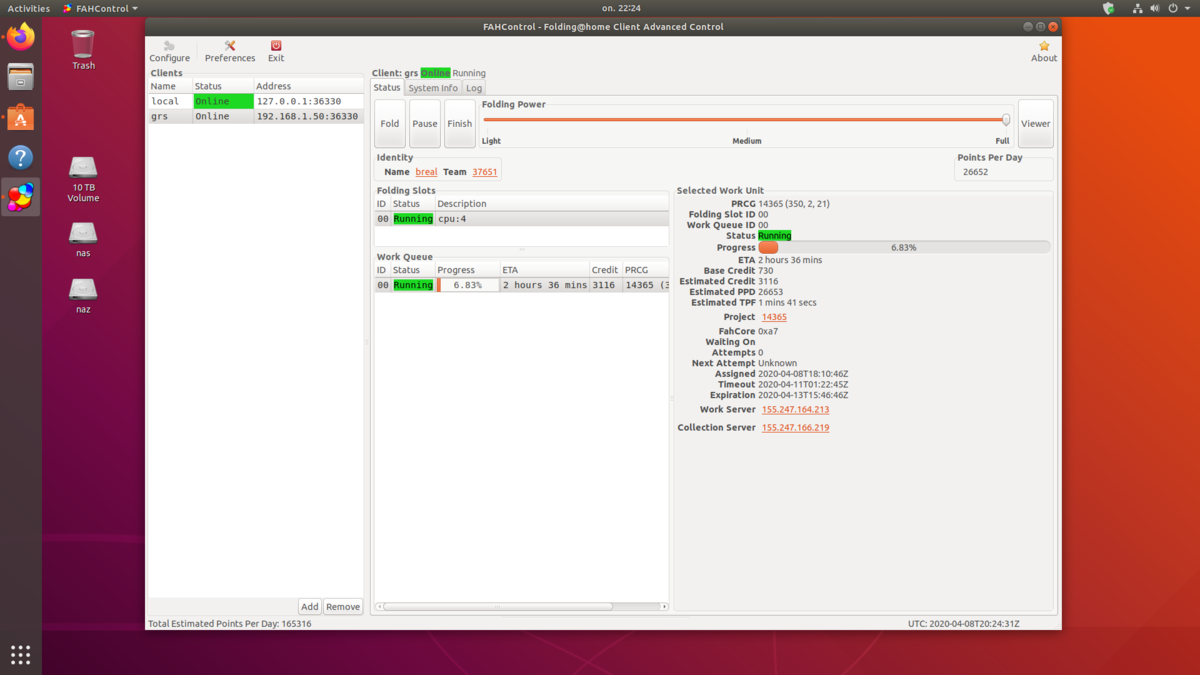Viewport: 1200px width, 675px height.
Task: Click the volume tray icon
Action: click(1155, 8)
